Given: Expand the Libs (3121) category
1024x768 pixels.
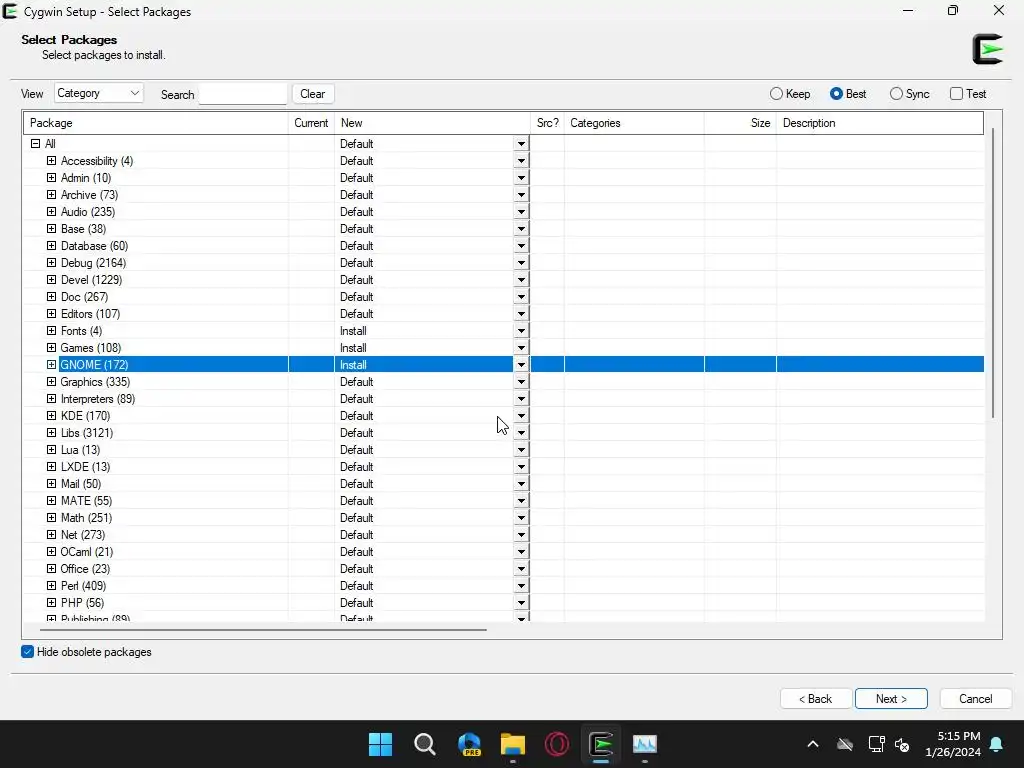Looking at the screenshot, I should [52, 432].
